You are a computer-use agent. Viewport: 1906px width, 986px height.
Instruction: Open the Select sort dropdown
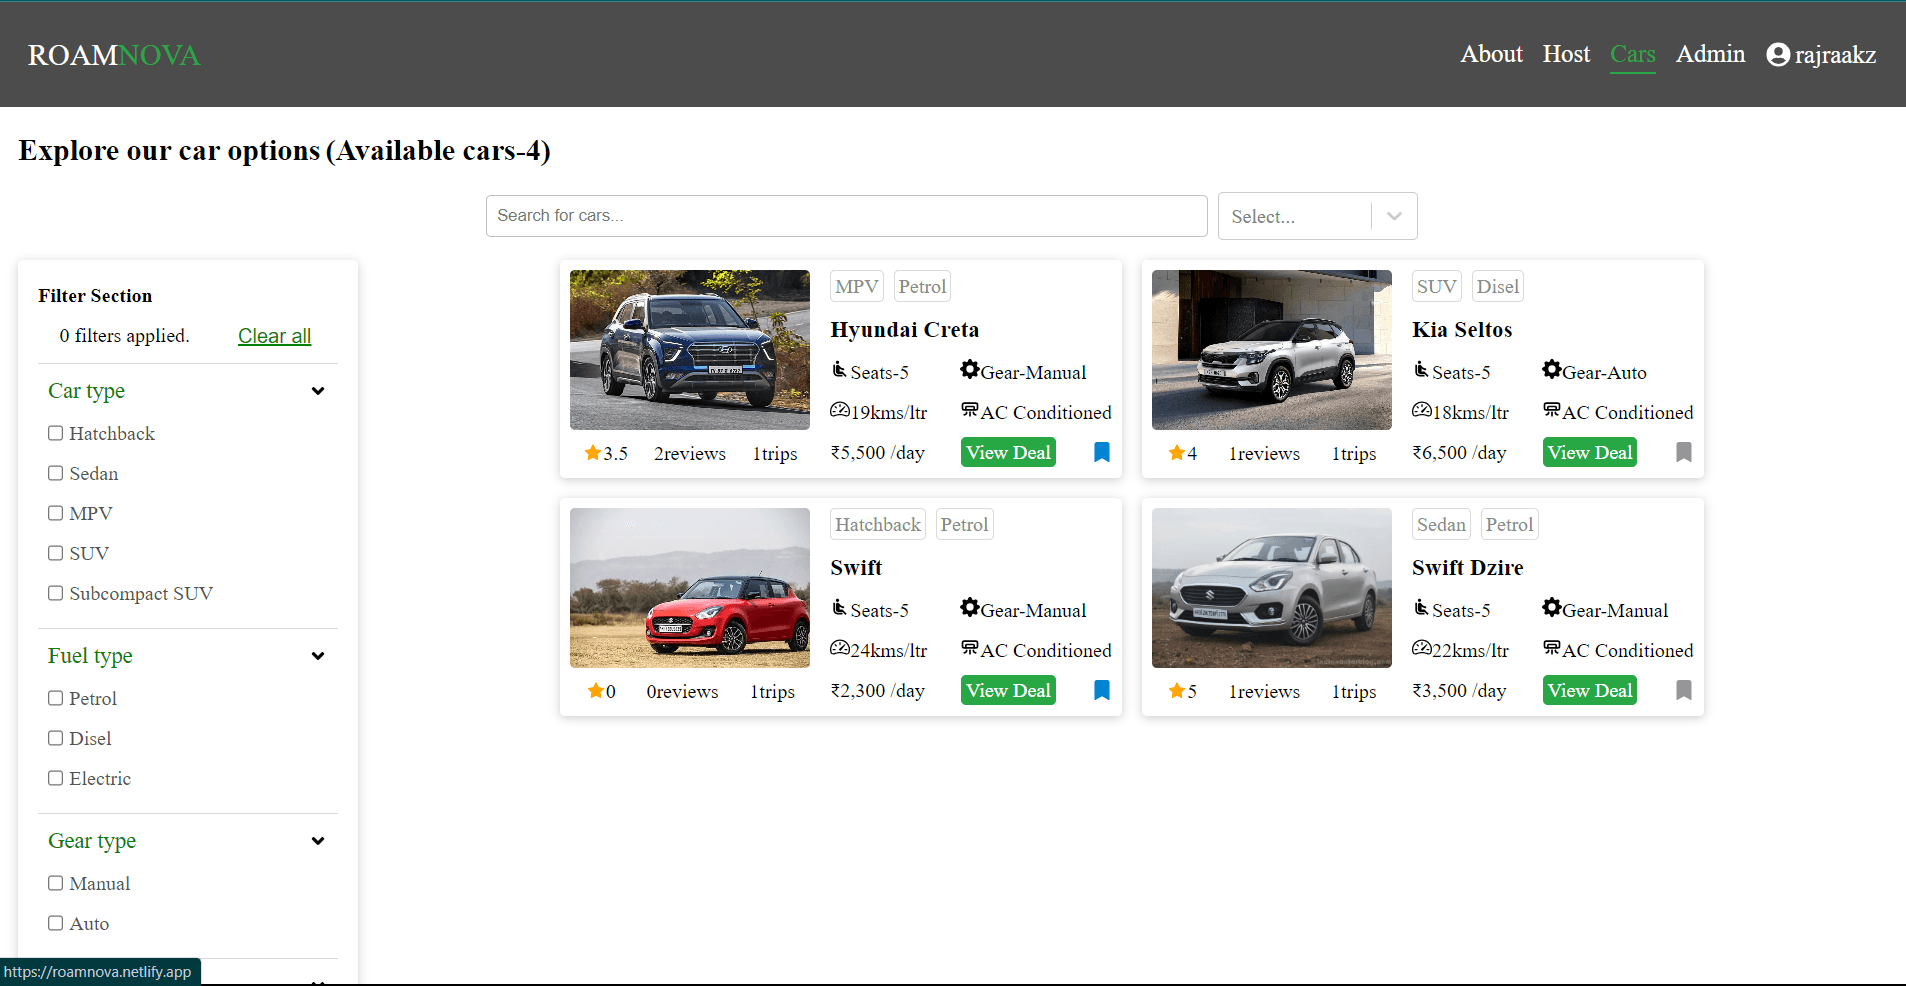coord(1317,216)
